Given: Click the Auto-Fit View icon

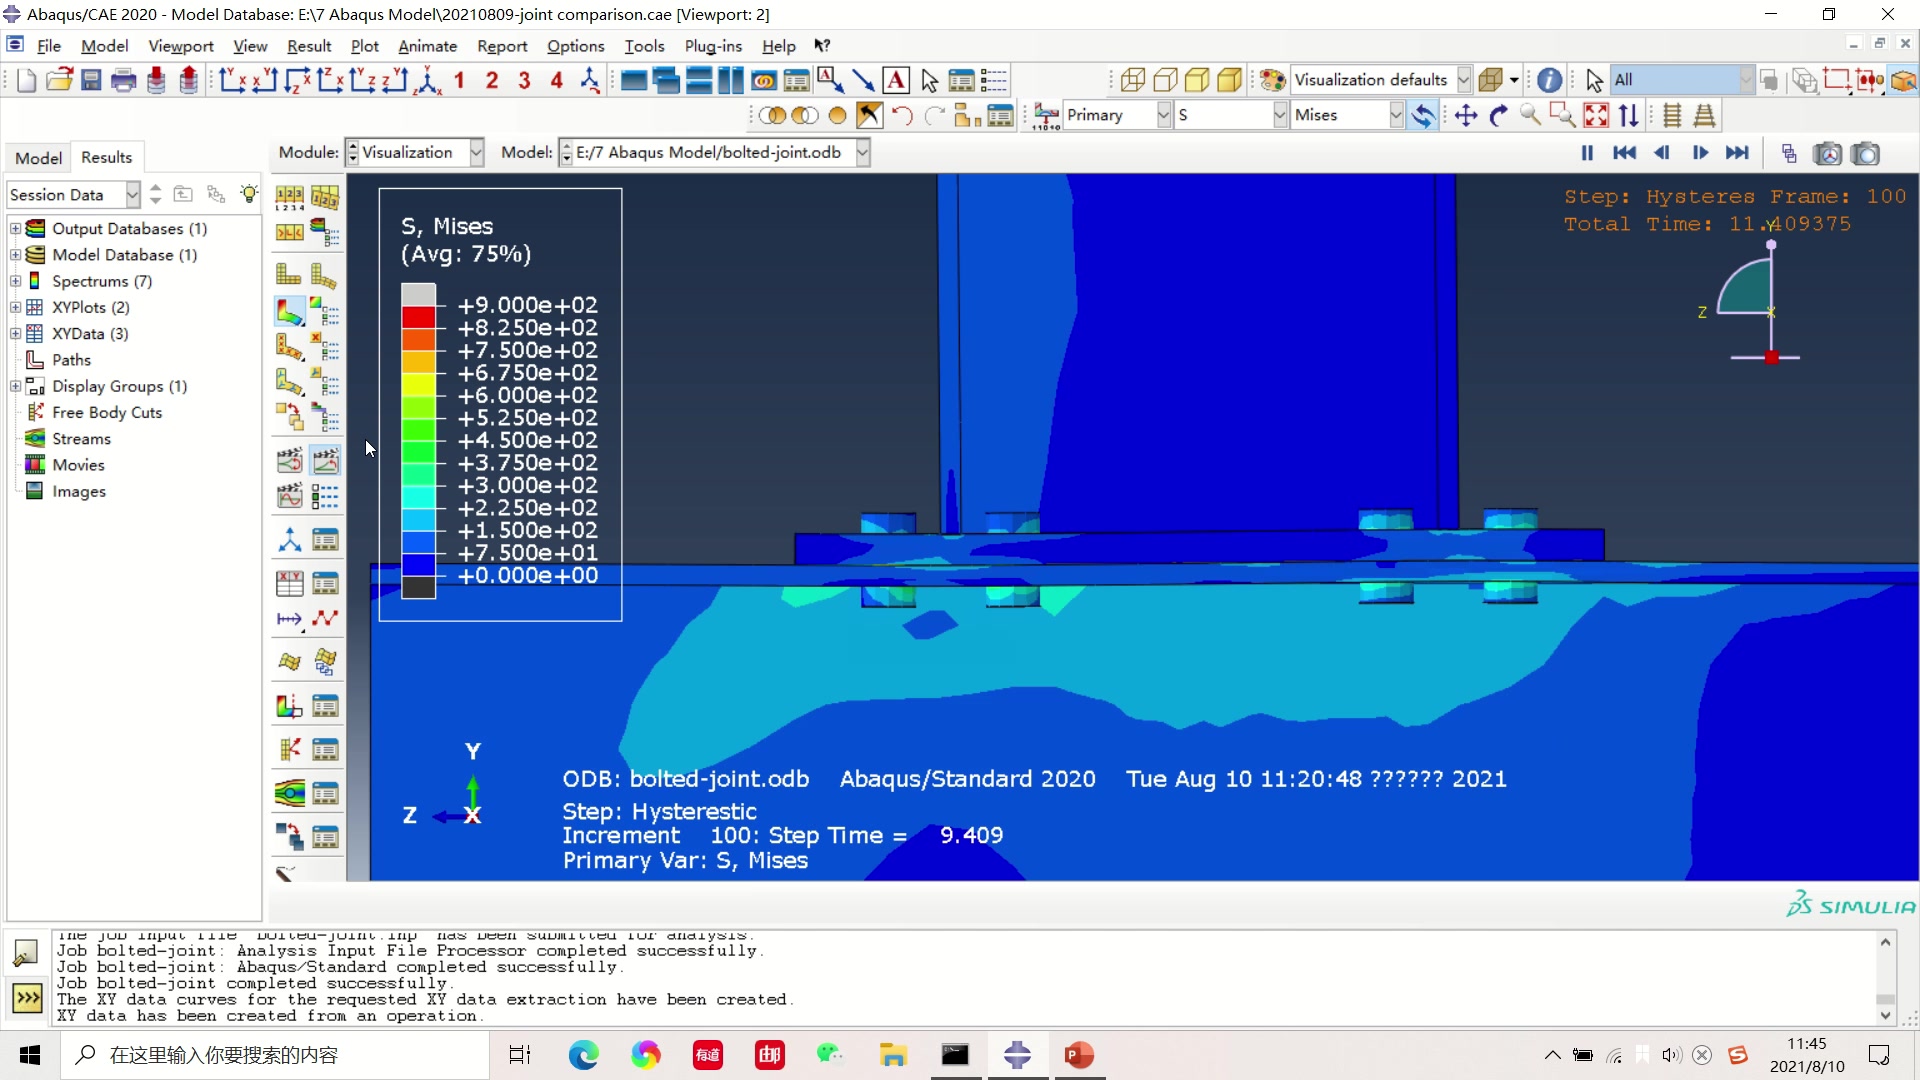Looking at the screenshot, I should coord(1596,115).
